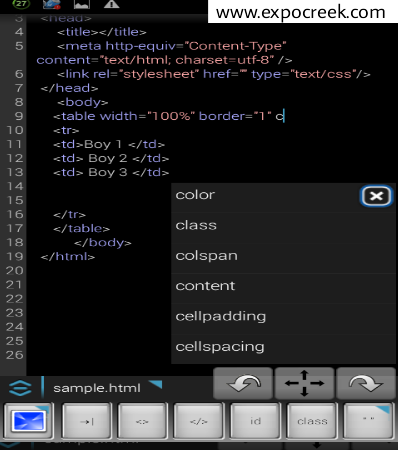Tap the closing </head> tag
This screenshot has width=398, height=450.
pyautogui.click(x=69, y=88)
